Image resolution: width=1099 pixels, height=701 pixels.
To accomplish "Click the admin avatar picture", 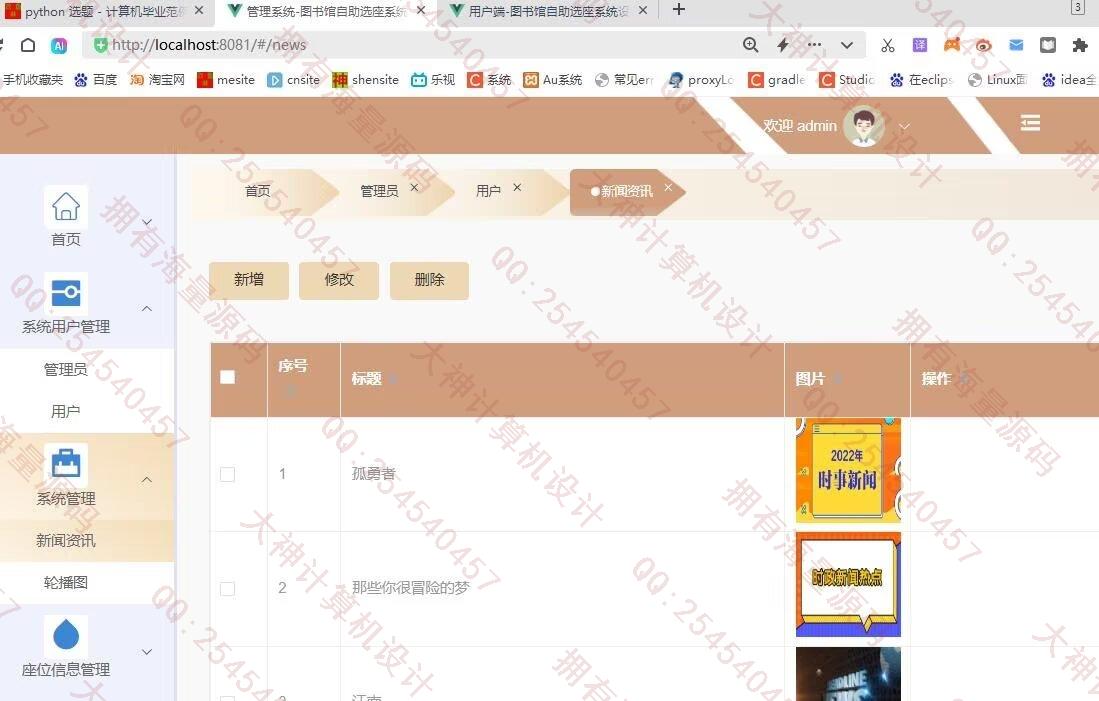I will [x=864, y=126].
